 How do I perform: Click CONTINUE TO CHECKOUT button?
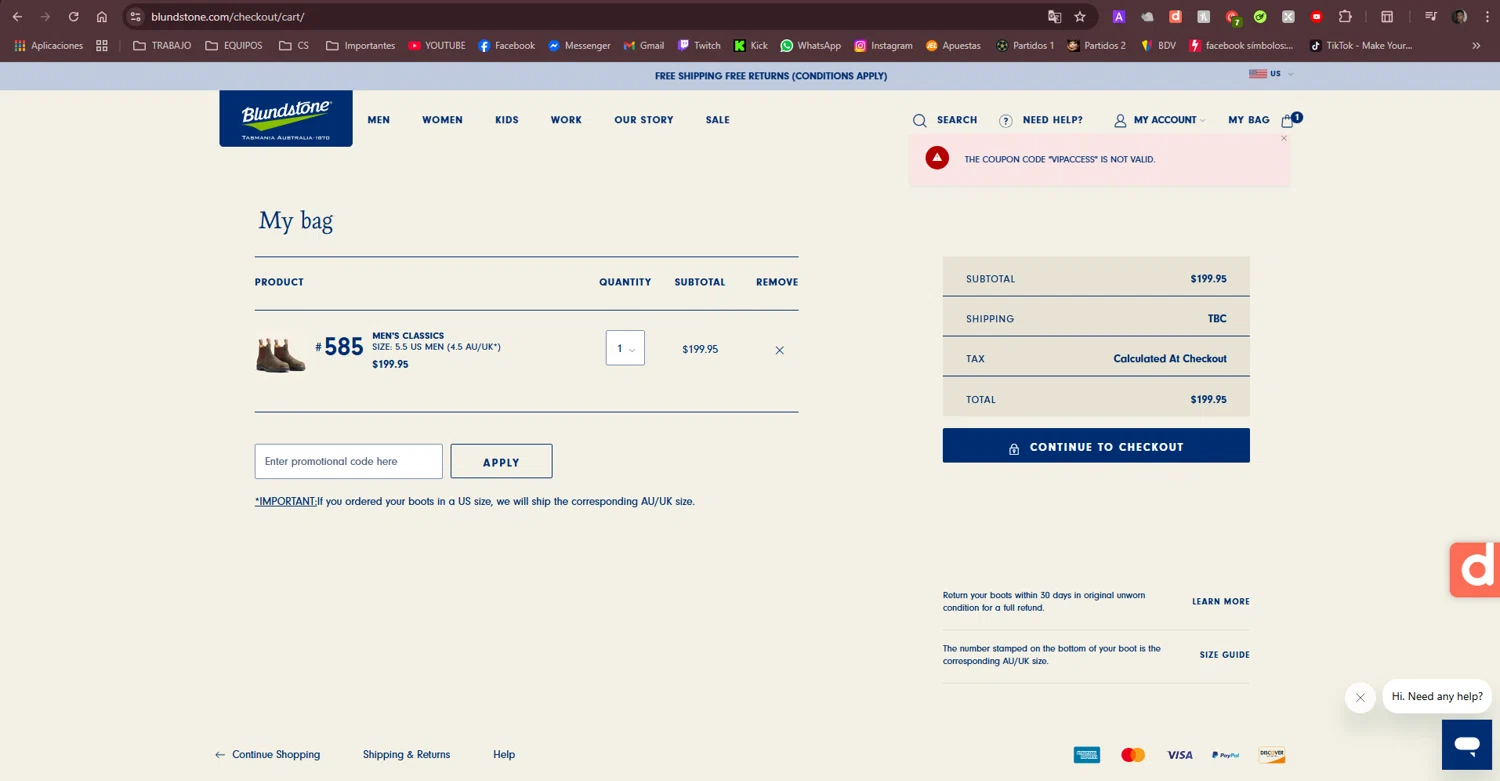pos(1096,446)
